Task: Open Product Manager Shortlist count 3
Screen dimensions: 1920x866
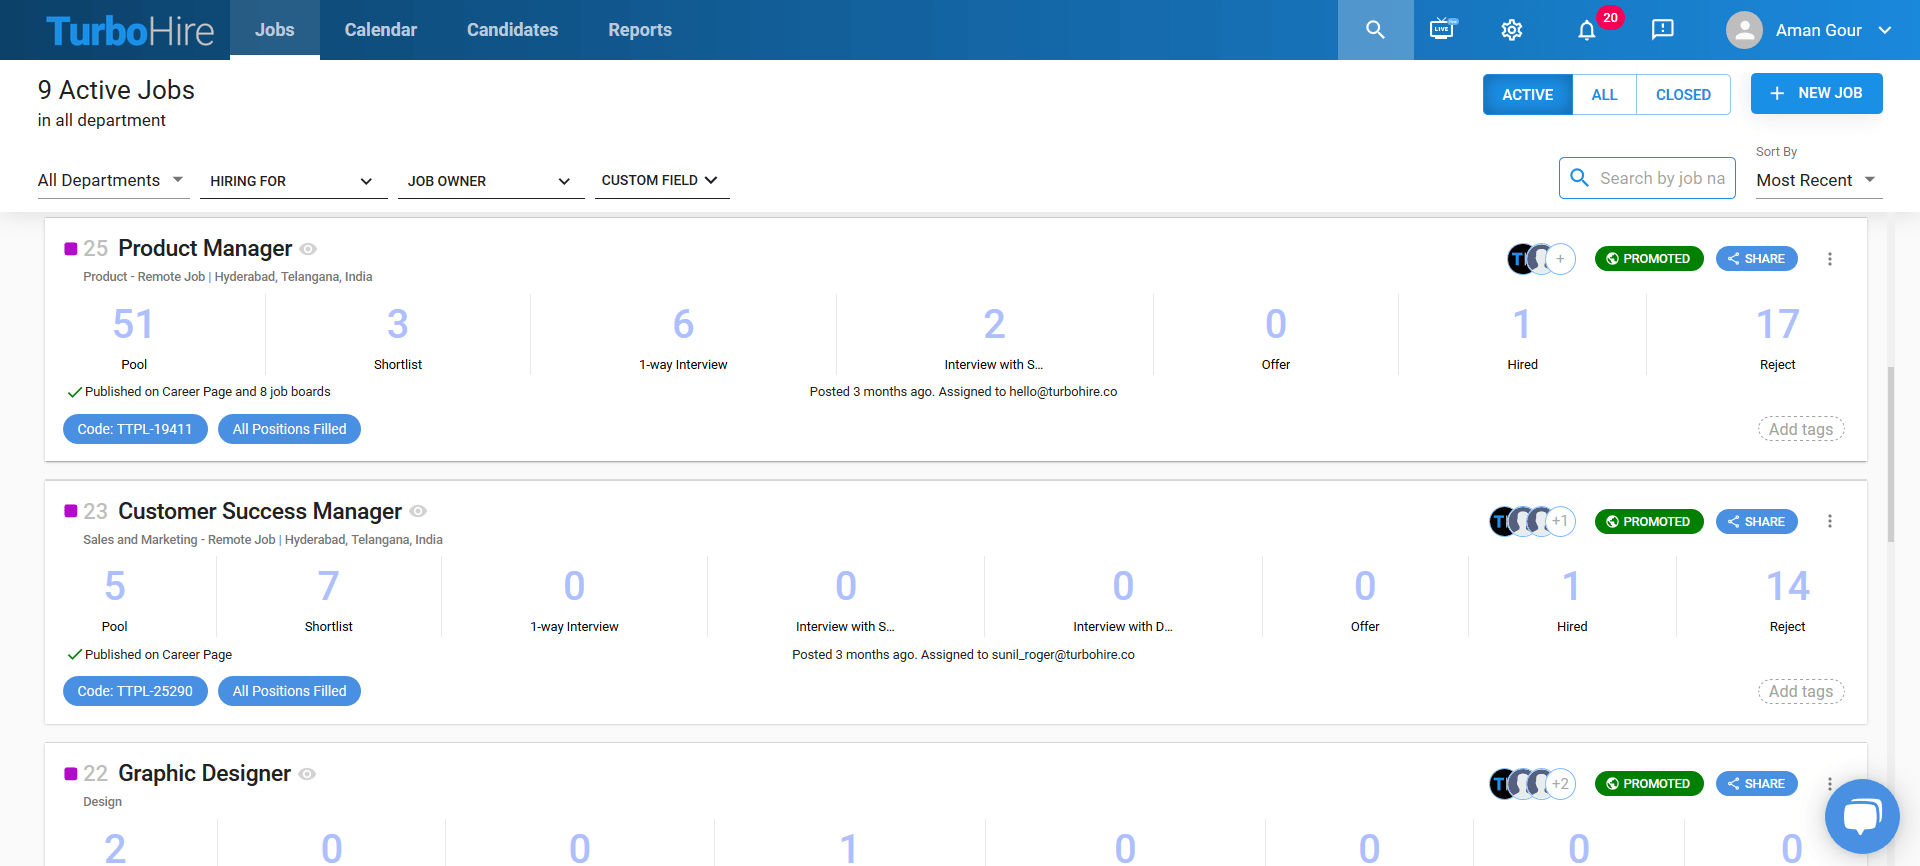Action: (397, 324)
